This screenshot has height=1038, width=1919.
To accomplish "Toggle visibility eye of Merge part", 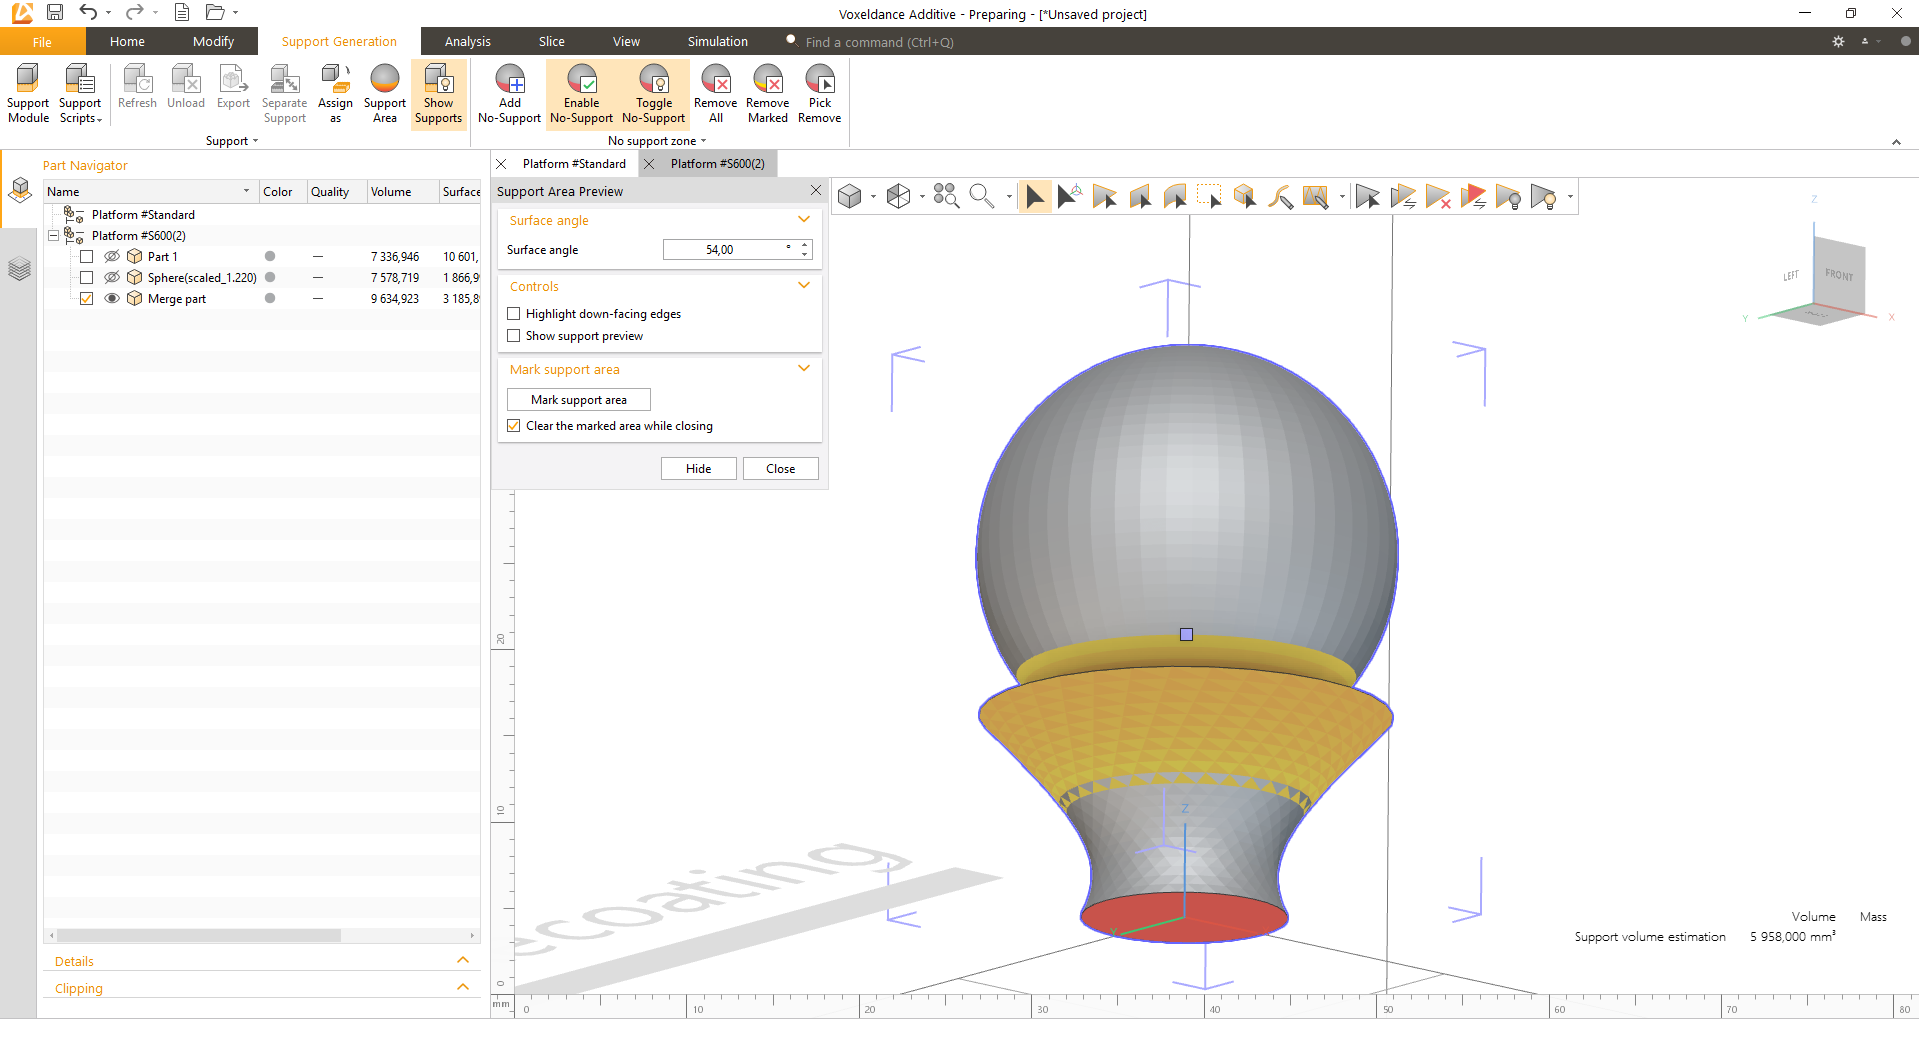I will (x=112, y=299).
